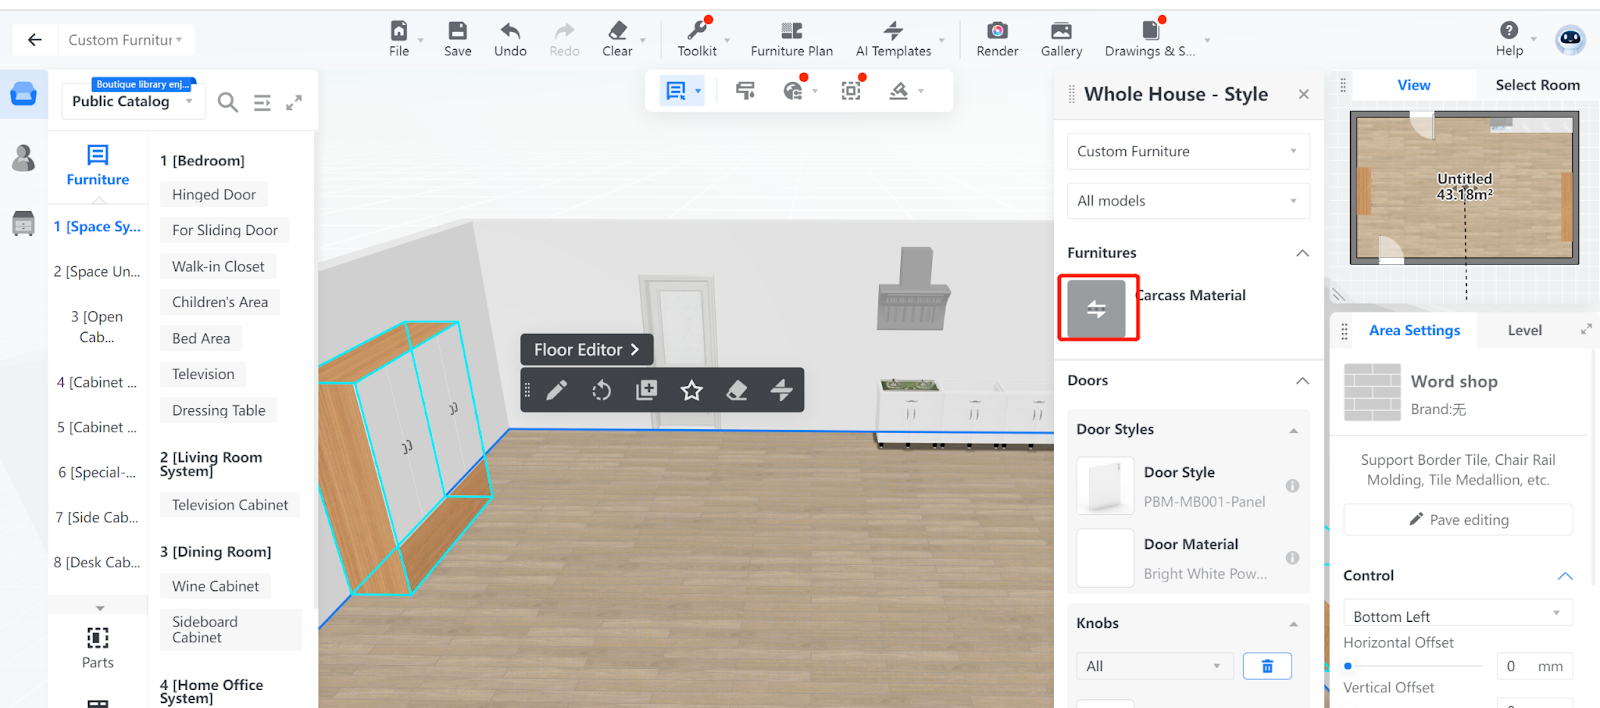Switch to the Level tab
This screenshot has height=708, width=1600.
click(x=1524, y=331)
